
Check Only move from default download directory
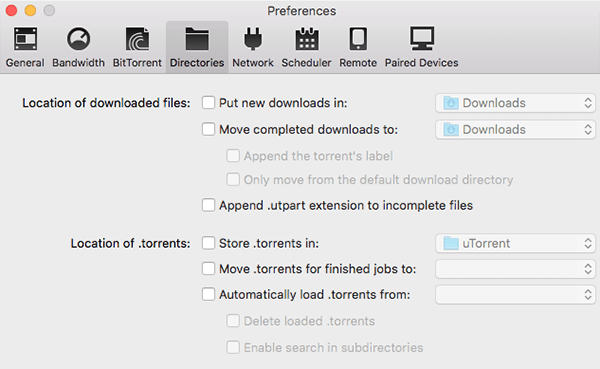[233, 180]
